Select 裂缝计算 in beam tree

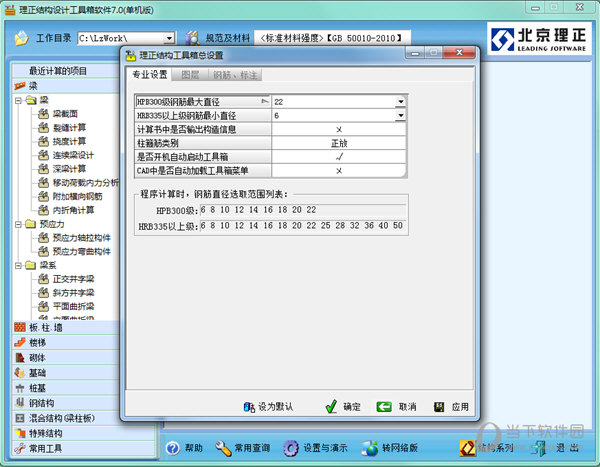click(69, 127)
